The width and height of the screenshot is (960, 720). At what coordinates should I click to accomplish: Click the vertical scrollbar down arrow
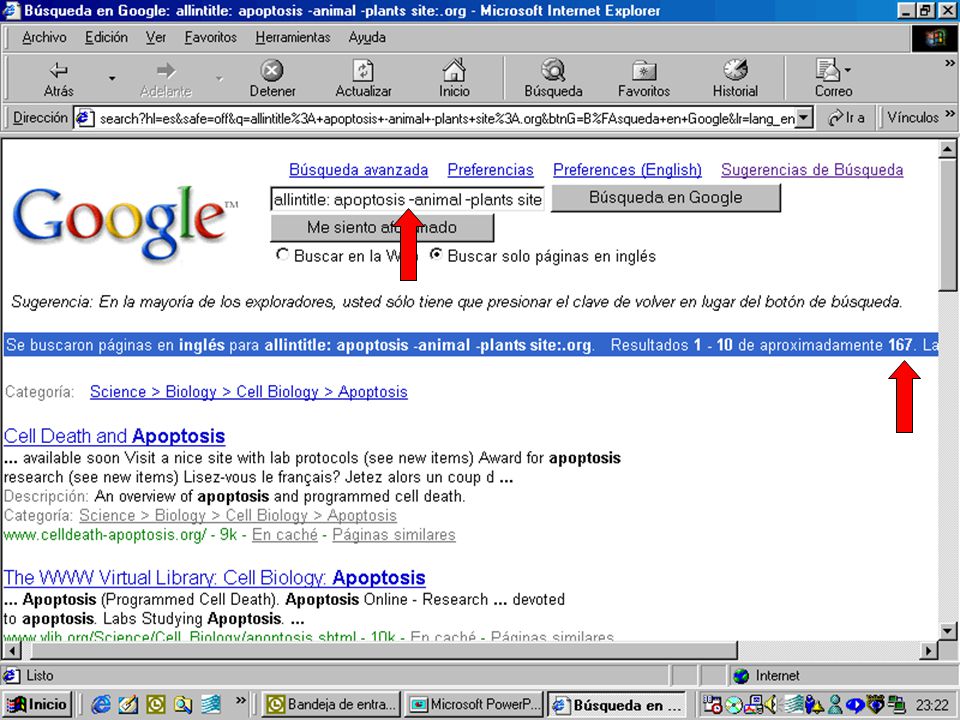pyautogui.click(x=947, y=631)
